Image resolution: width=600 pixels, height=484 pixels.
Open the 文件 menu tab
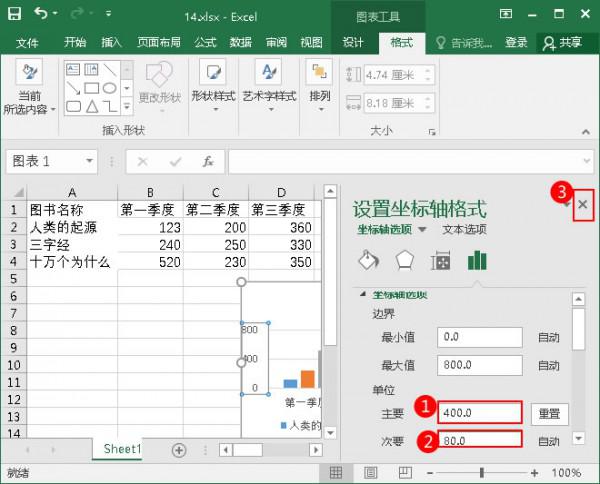pyautogui.click(x=27, y=42)
